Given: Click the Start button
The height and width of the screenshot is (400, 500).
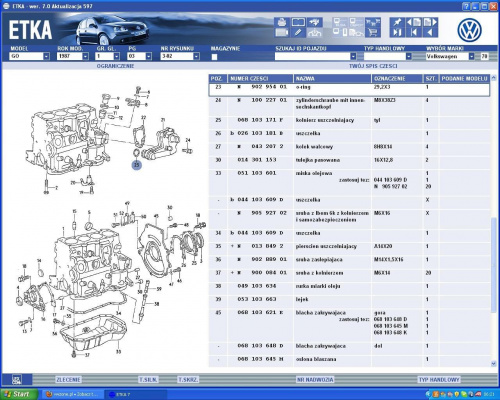Looking at the screenshot, I should (19, 394).
